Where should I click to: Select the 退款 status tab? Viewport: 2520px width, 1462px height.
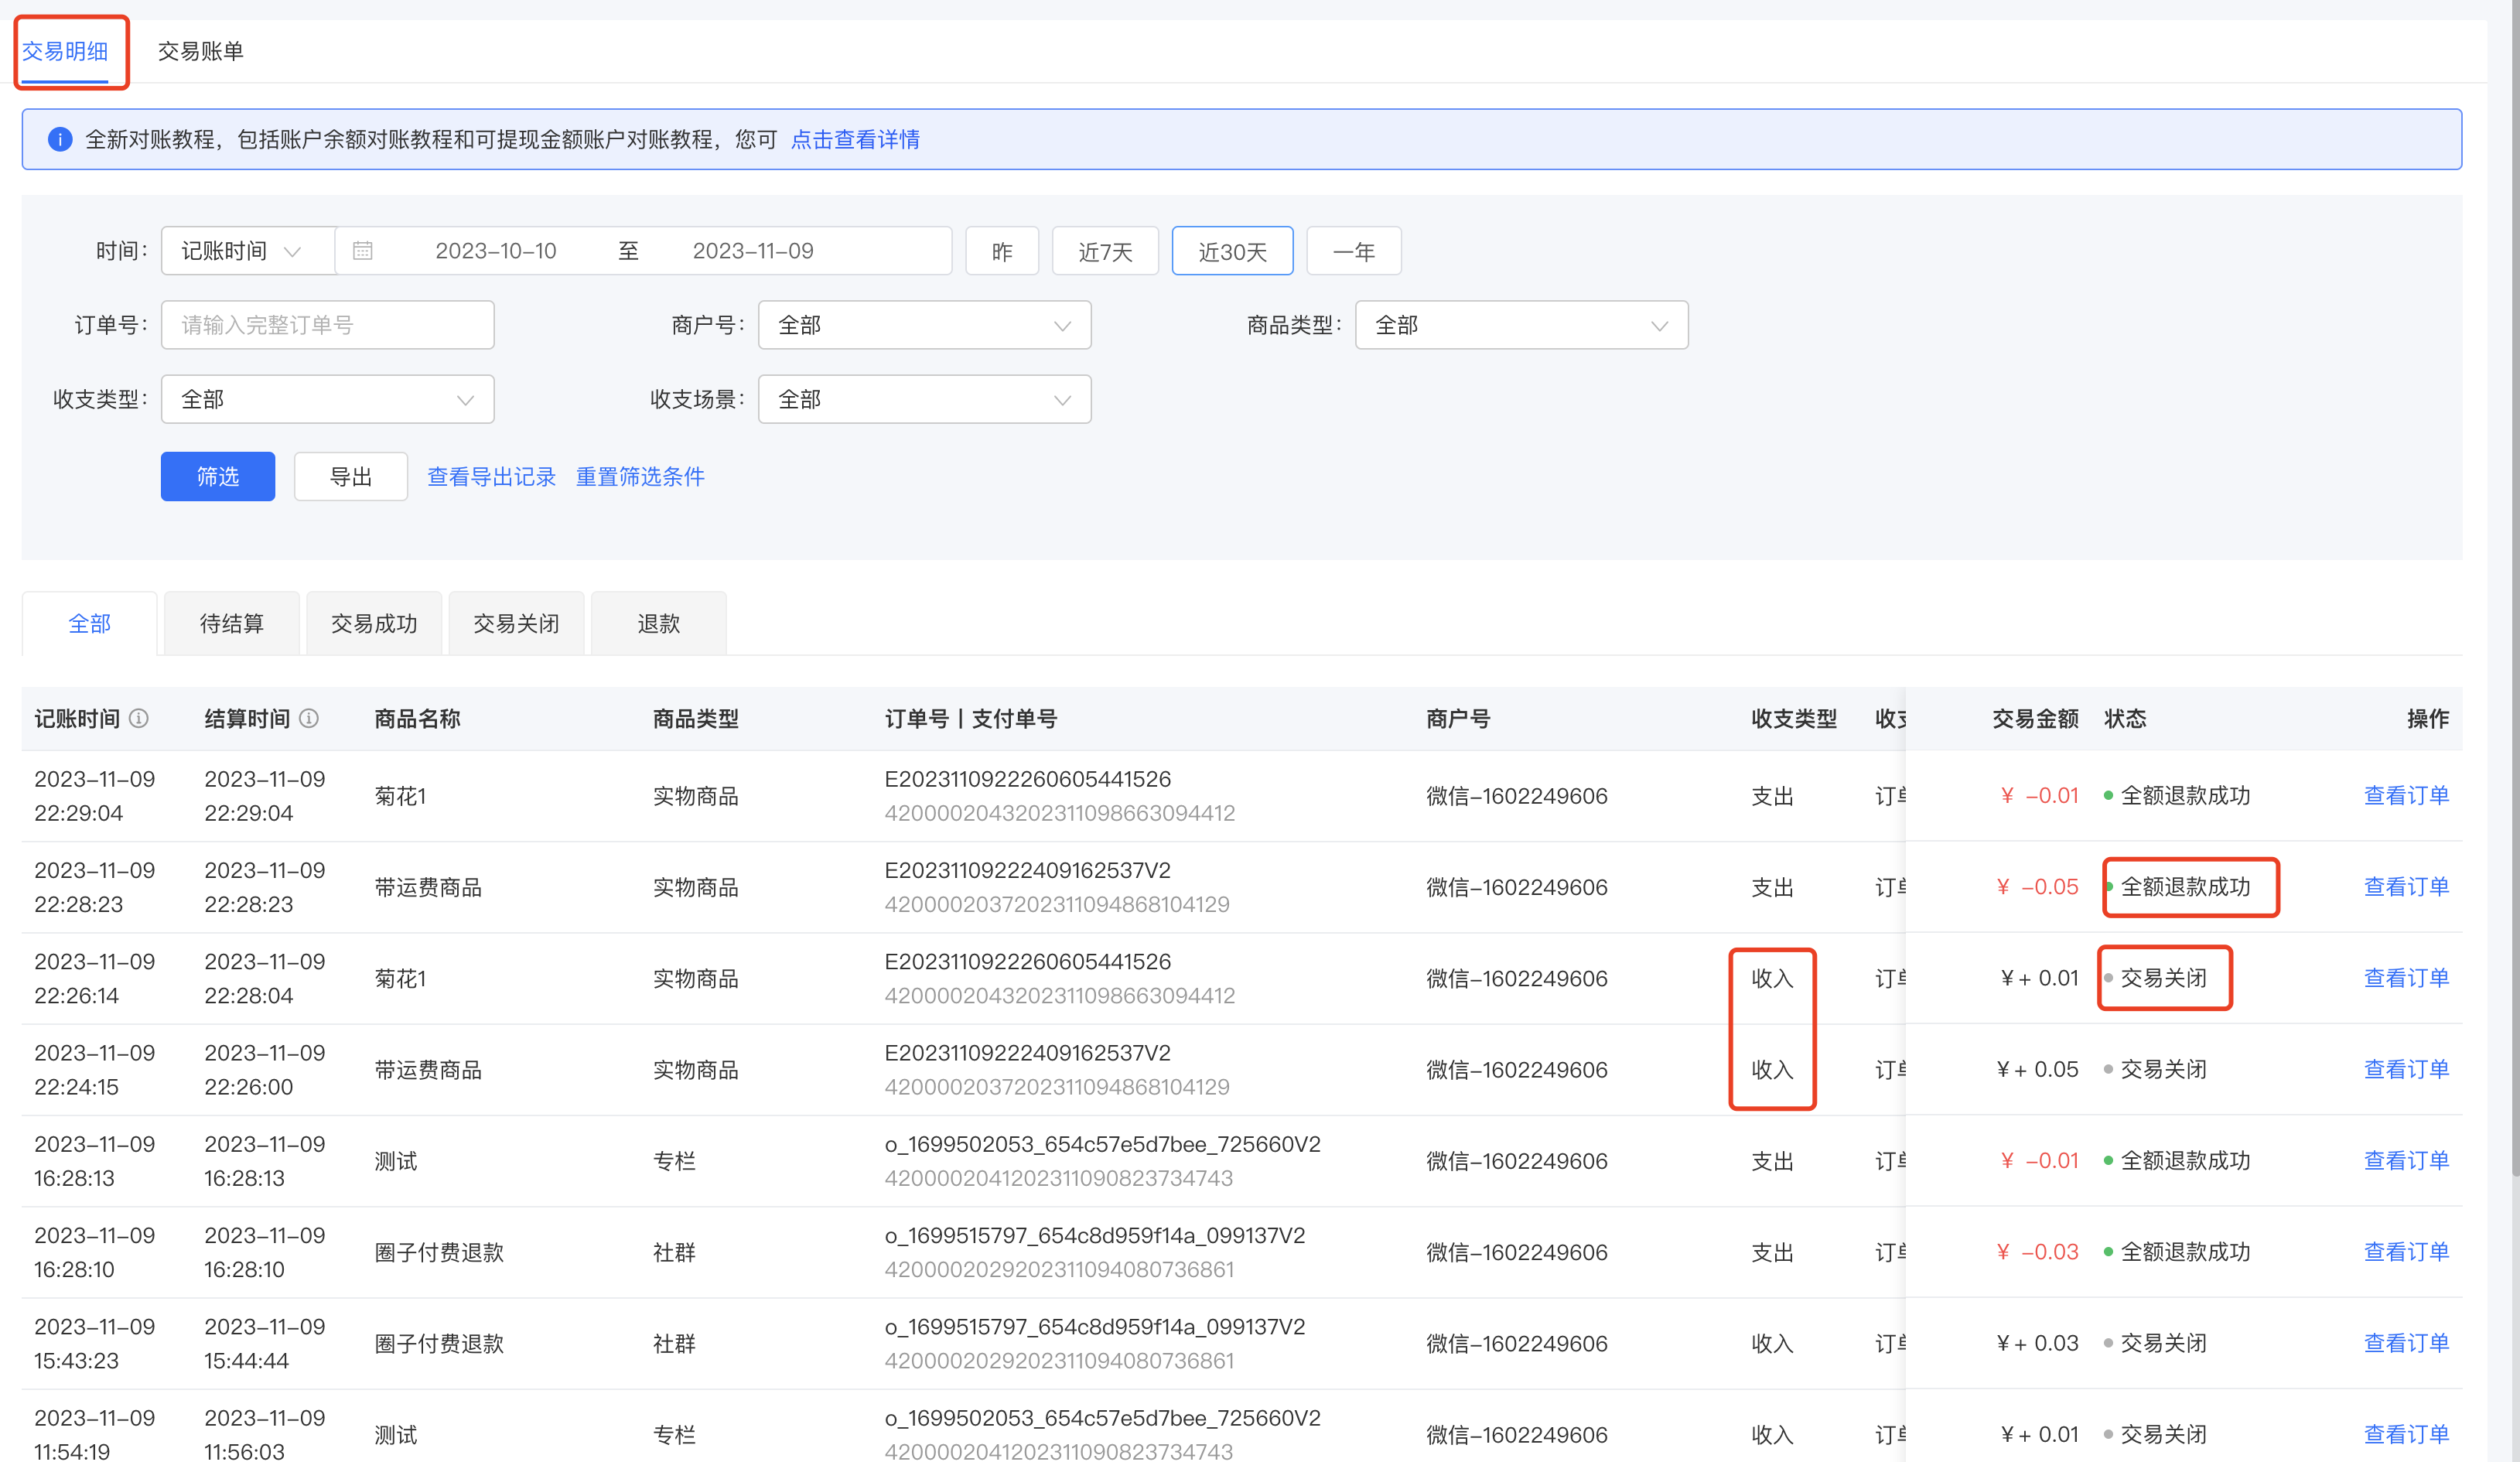659,623
